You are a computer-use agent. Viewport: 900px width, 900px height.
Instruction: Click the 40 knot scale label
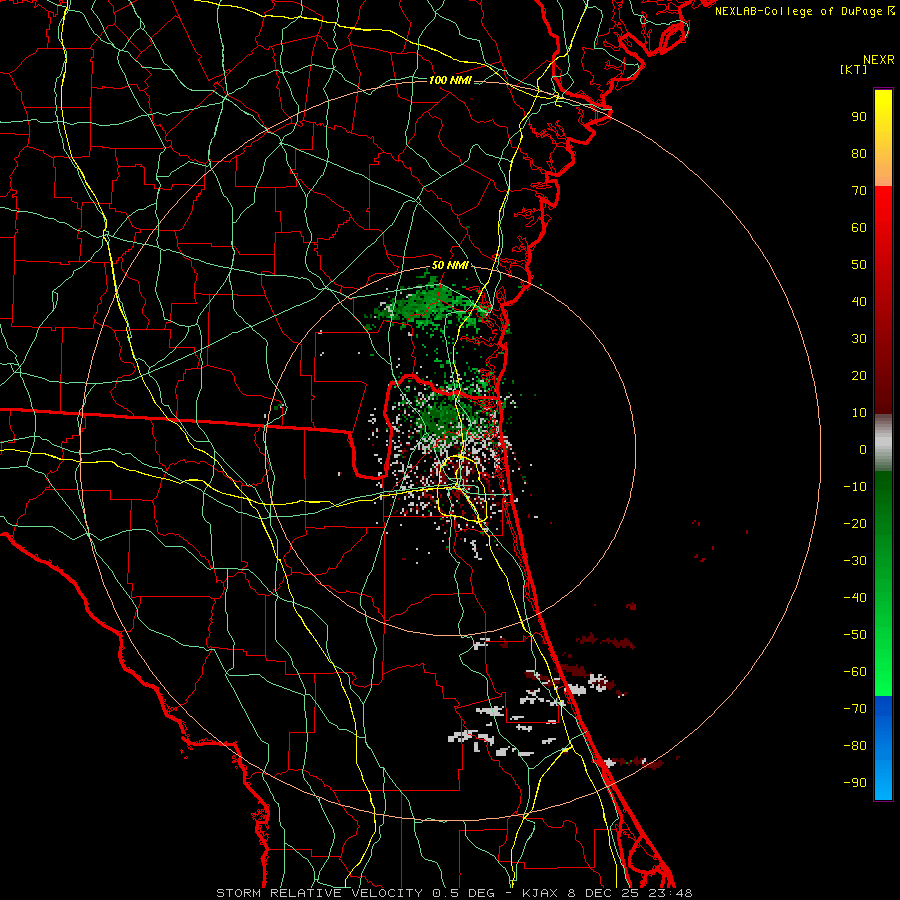tap(859, 301)
